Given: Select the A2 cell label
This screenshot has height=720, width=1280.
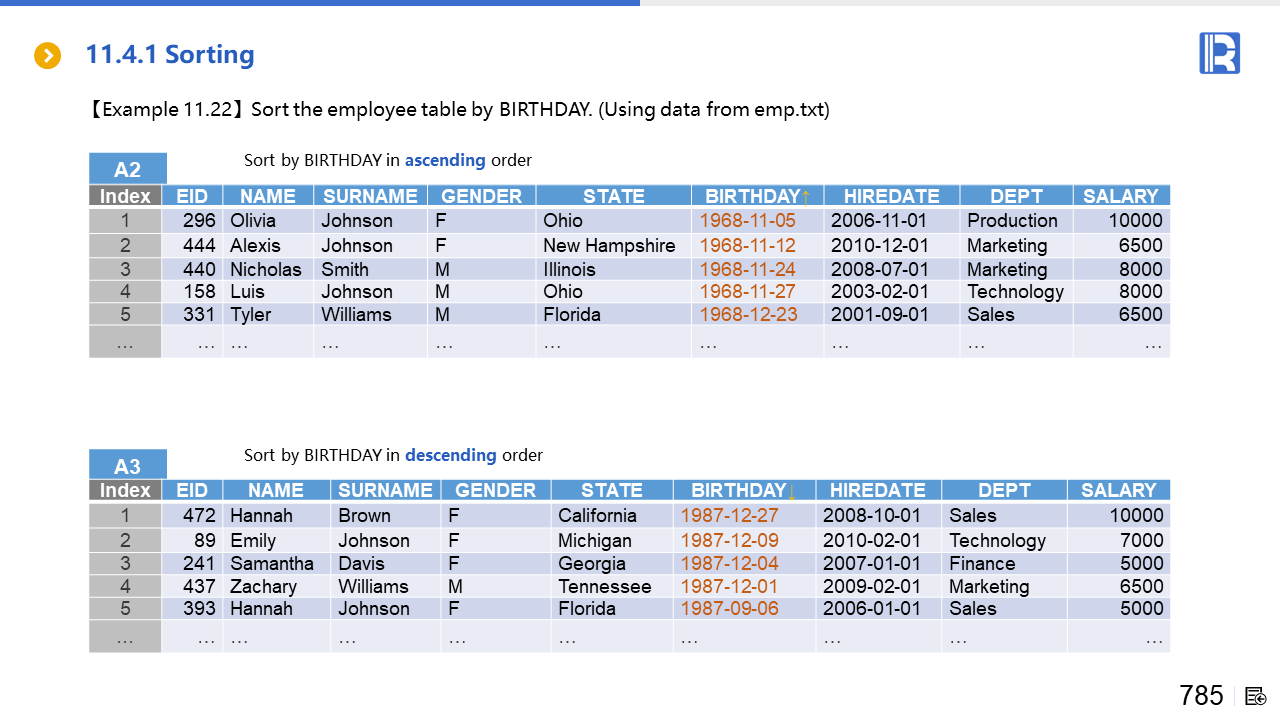Looking at the screenshot, I should [128, 169].
